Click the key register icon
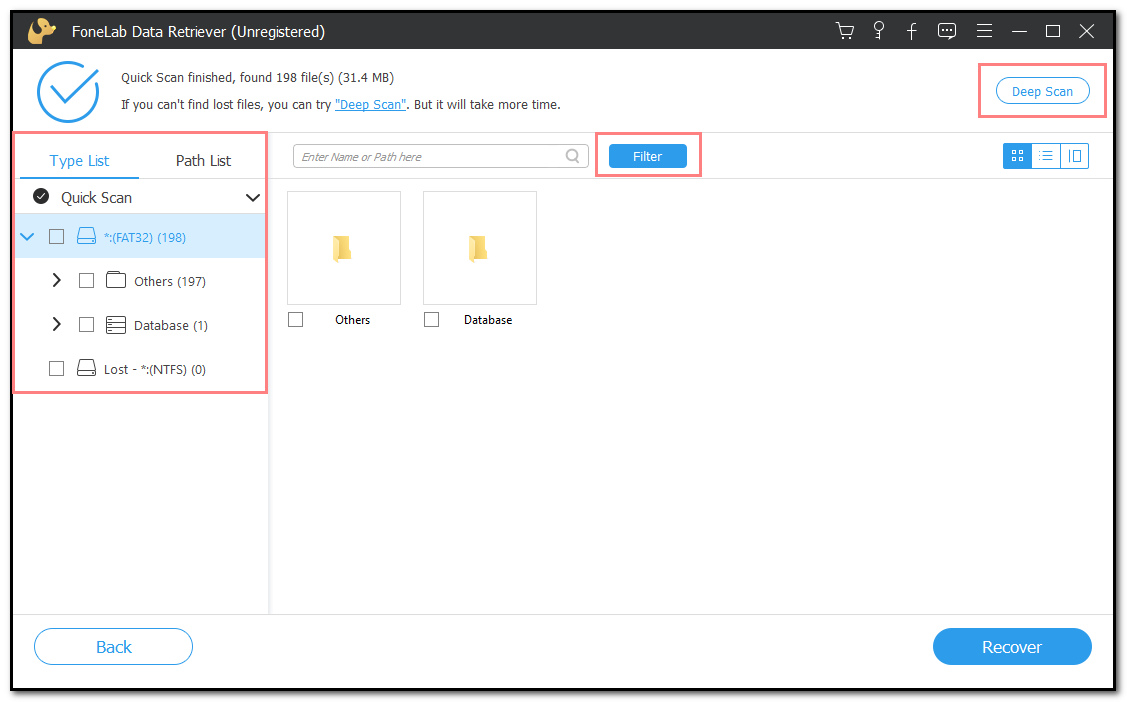 878,31
